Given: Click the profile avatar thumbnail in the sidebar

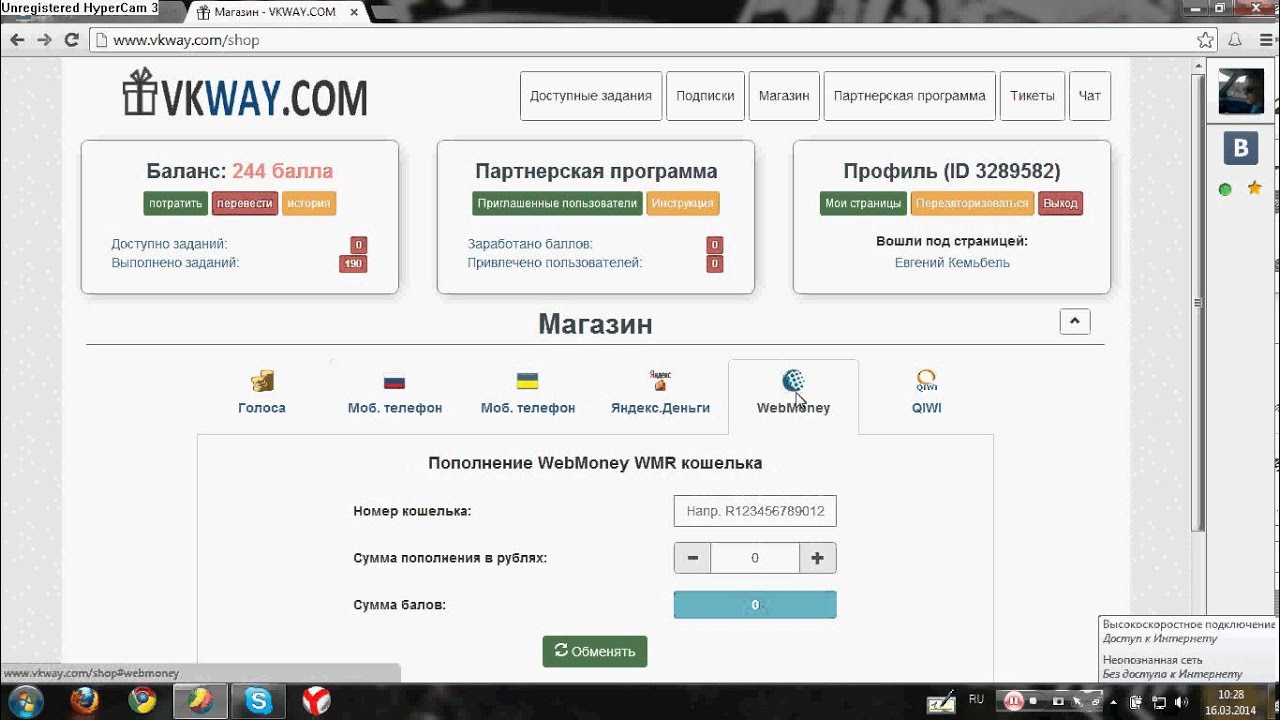Looking at the screenshot, I should (1241, 92).
